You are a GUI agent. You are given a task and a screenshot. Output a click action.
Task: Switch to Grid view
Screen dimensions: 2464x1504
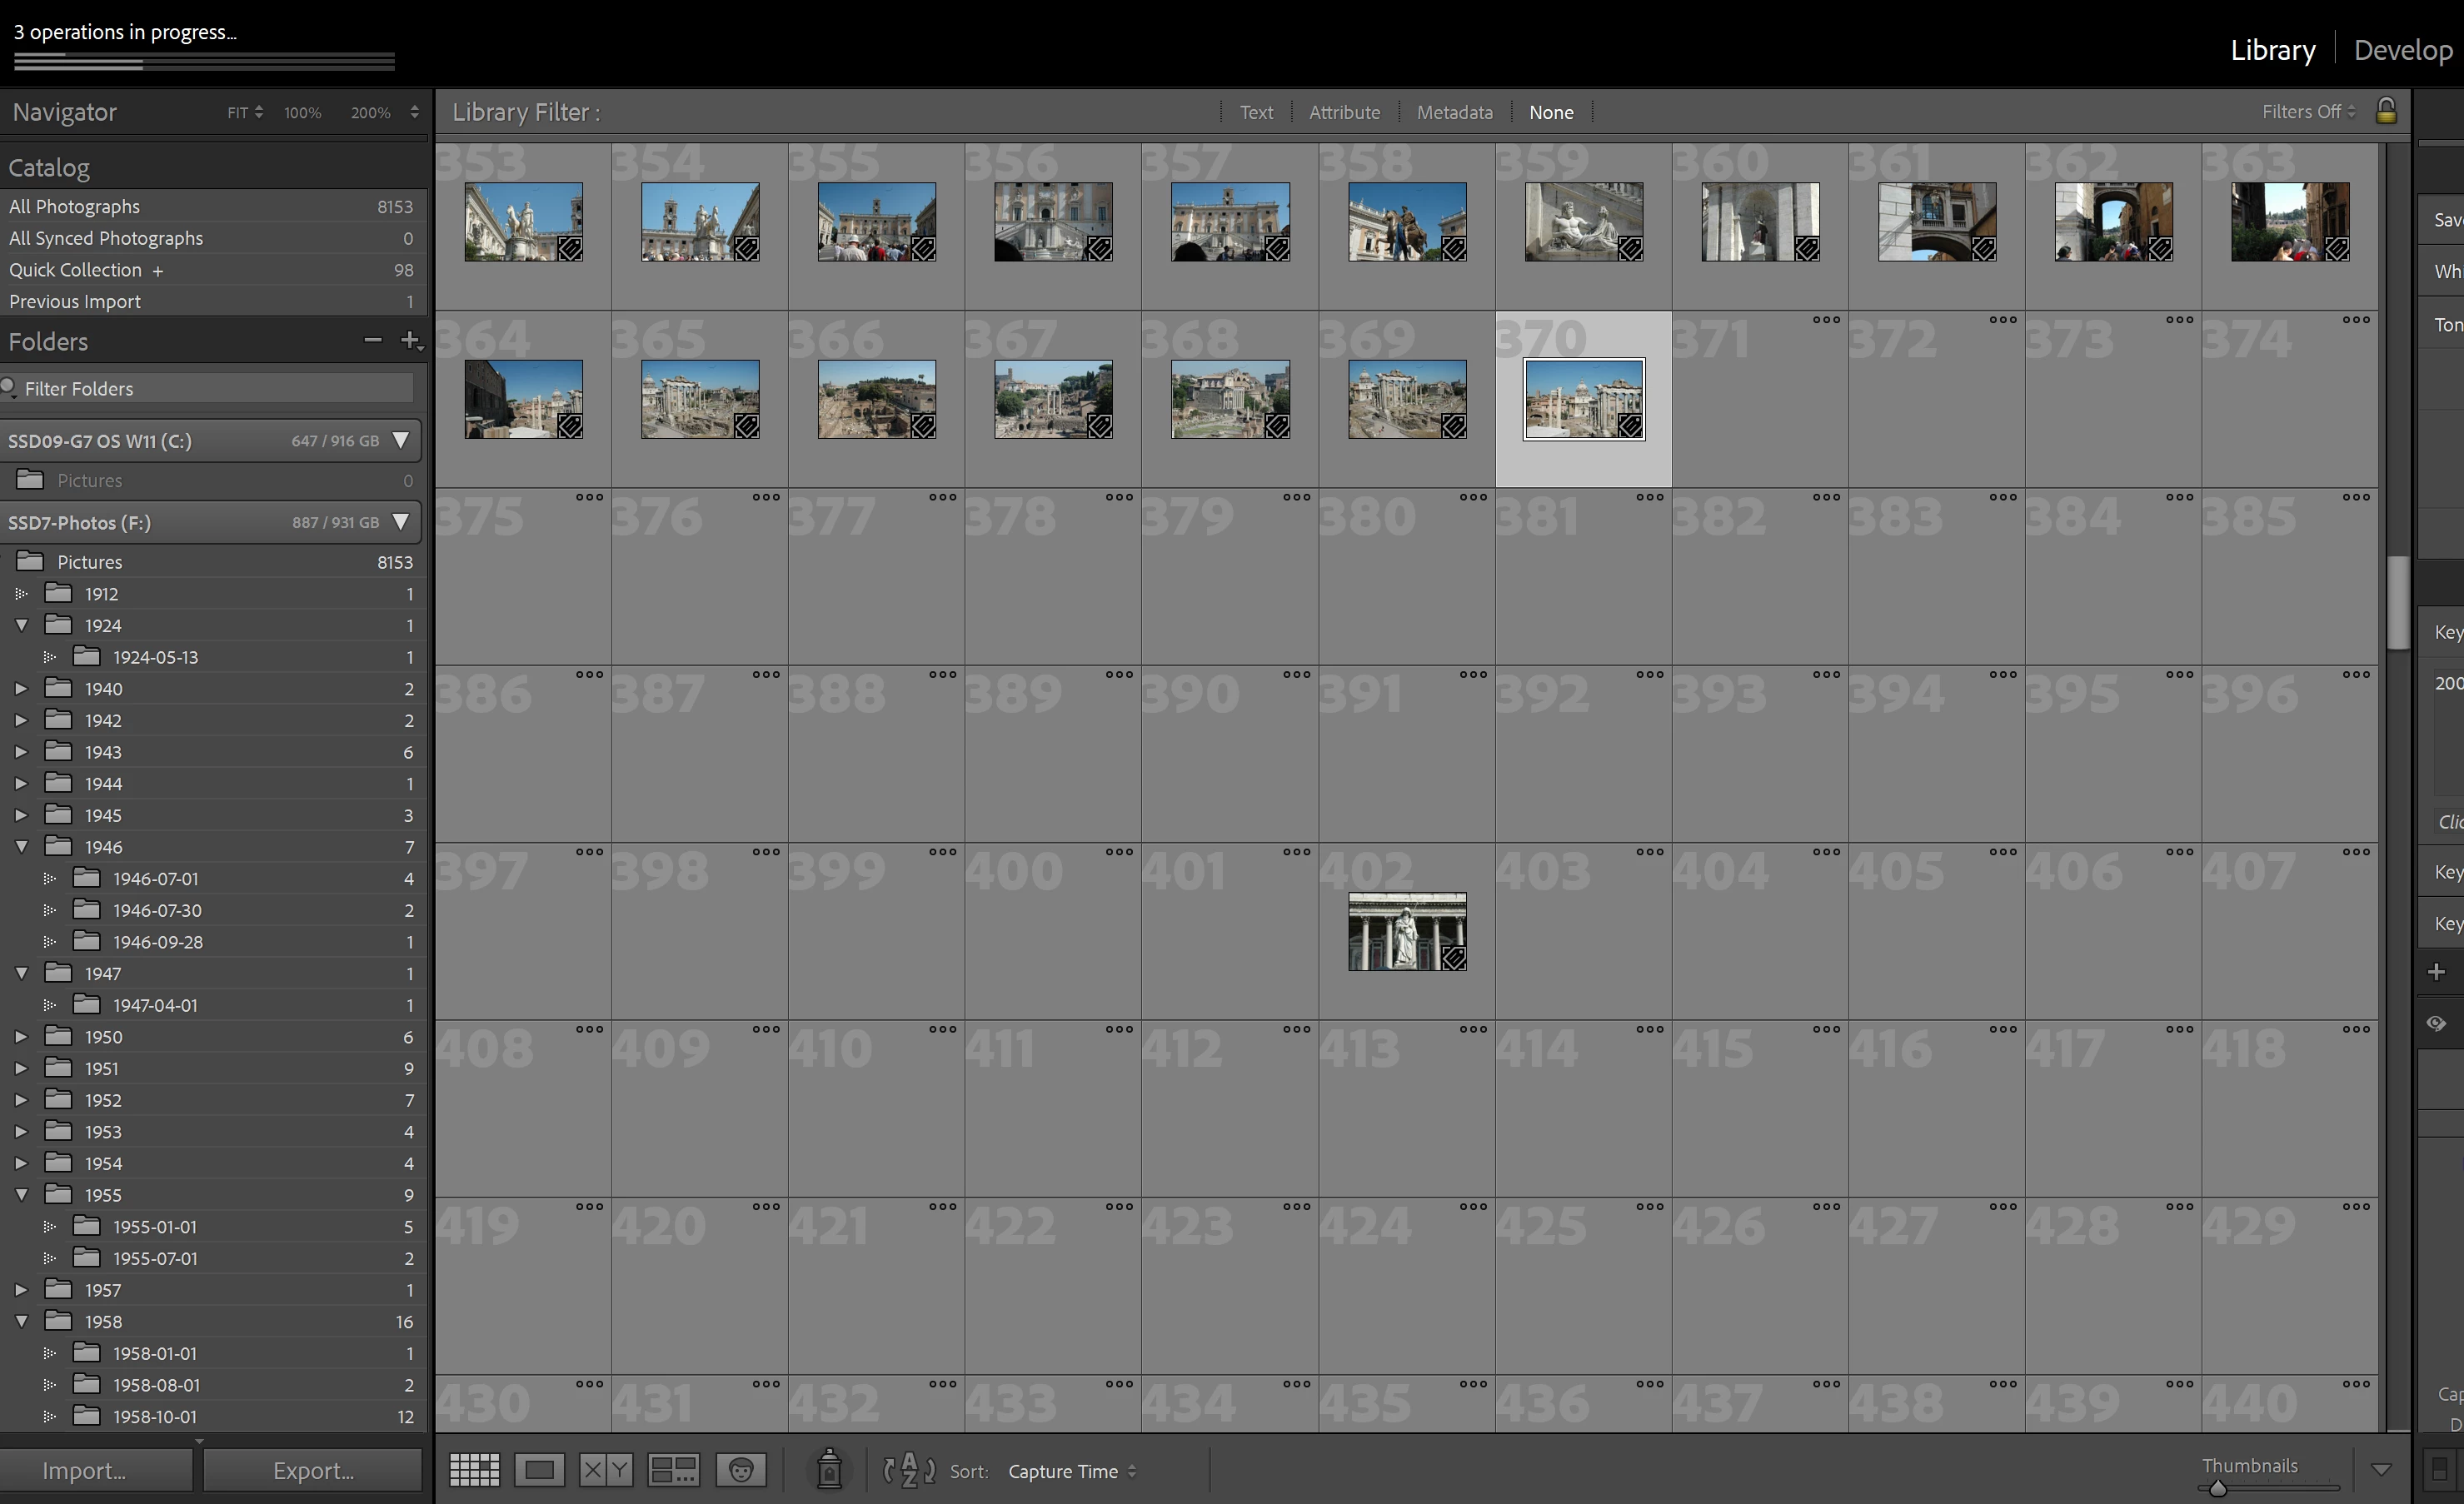point(474,1470)
